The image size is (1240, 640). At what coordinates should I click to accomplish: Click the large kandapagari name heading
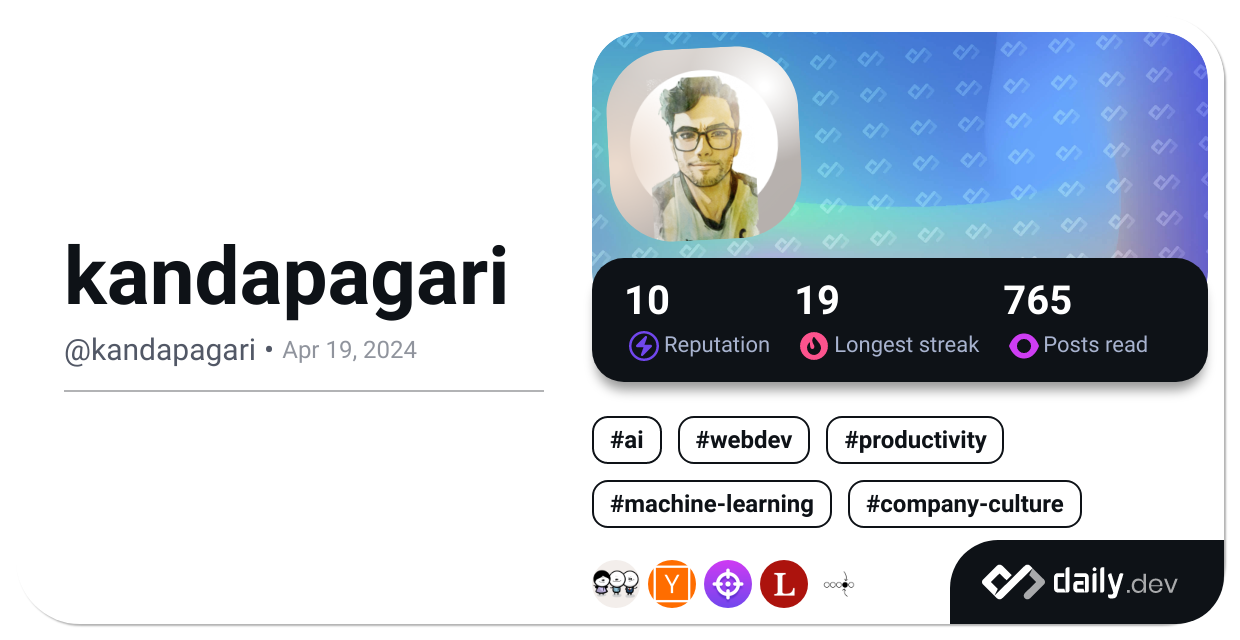[x=287, y=277]
